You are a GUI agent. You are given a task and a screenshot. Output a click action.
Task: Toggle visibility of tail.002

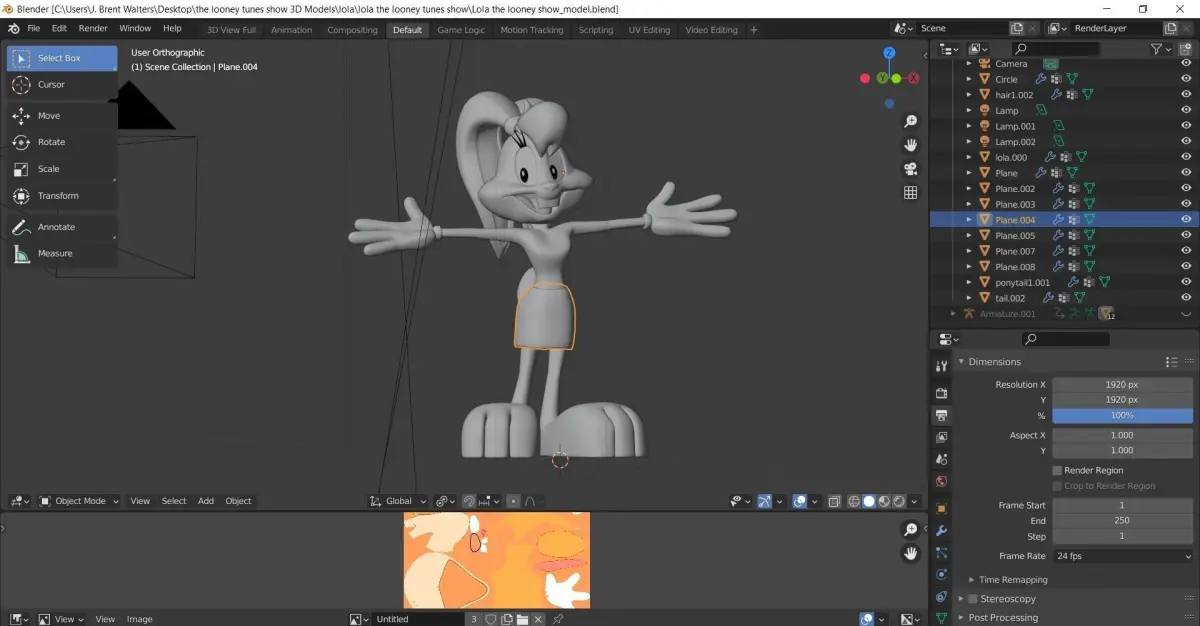1186,298
